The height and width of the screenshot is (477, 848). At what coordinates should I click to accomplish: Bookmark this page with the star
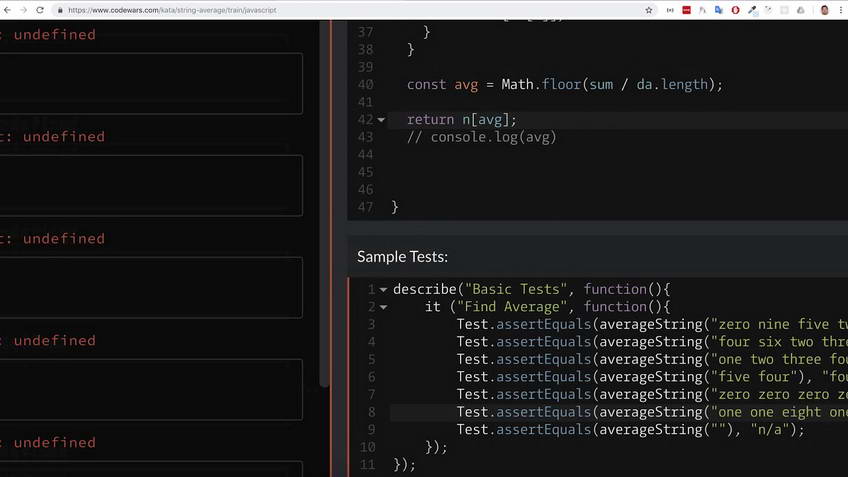648,10
